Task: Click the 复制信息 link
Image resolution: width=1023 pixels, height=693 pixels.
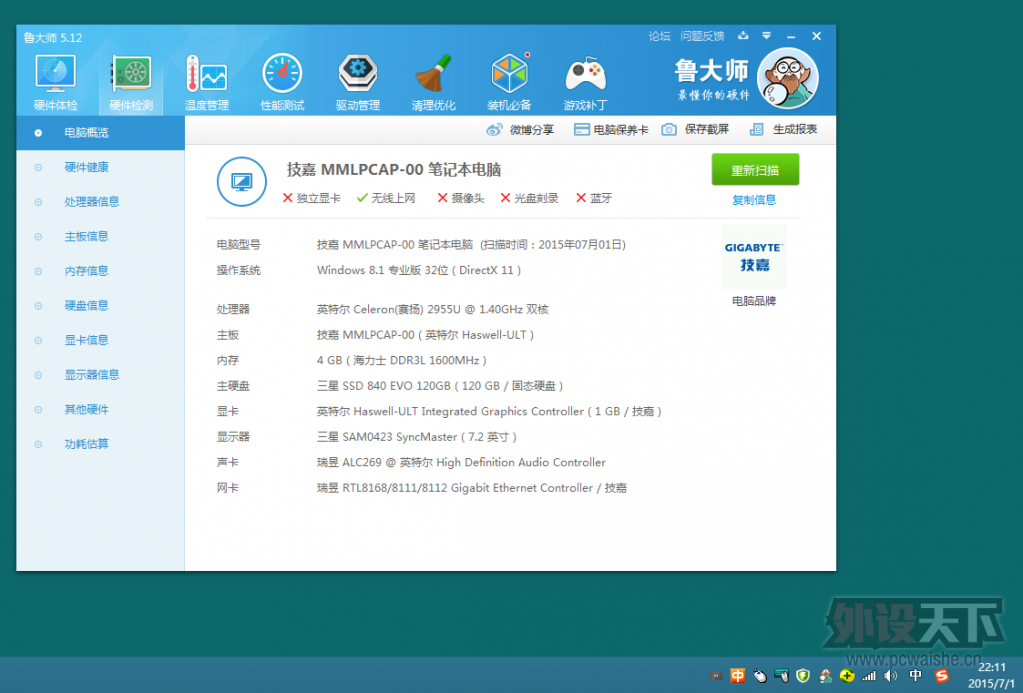Action: tap(754, 200)
